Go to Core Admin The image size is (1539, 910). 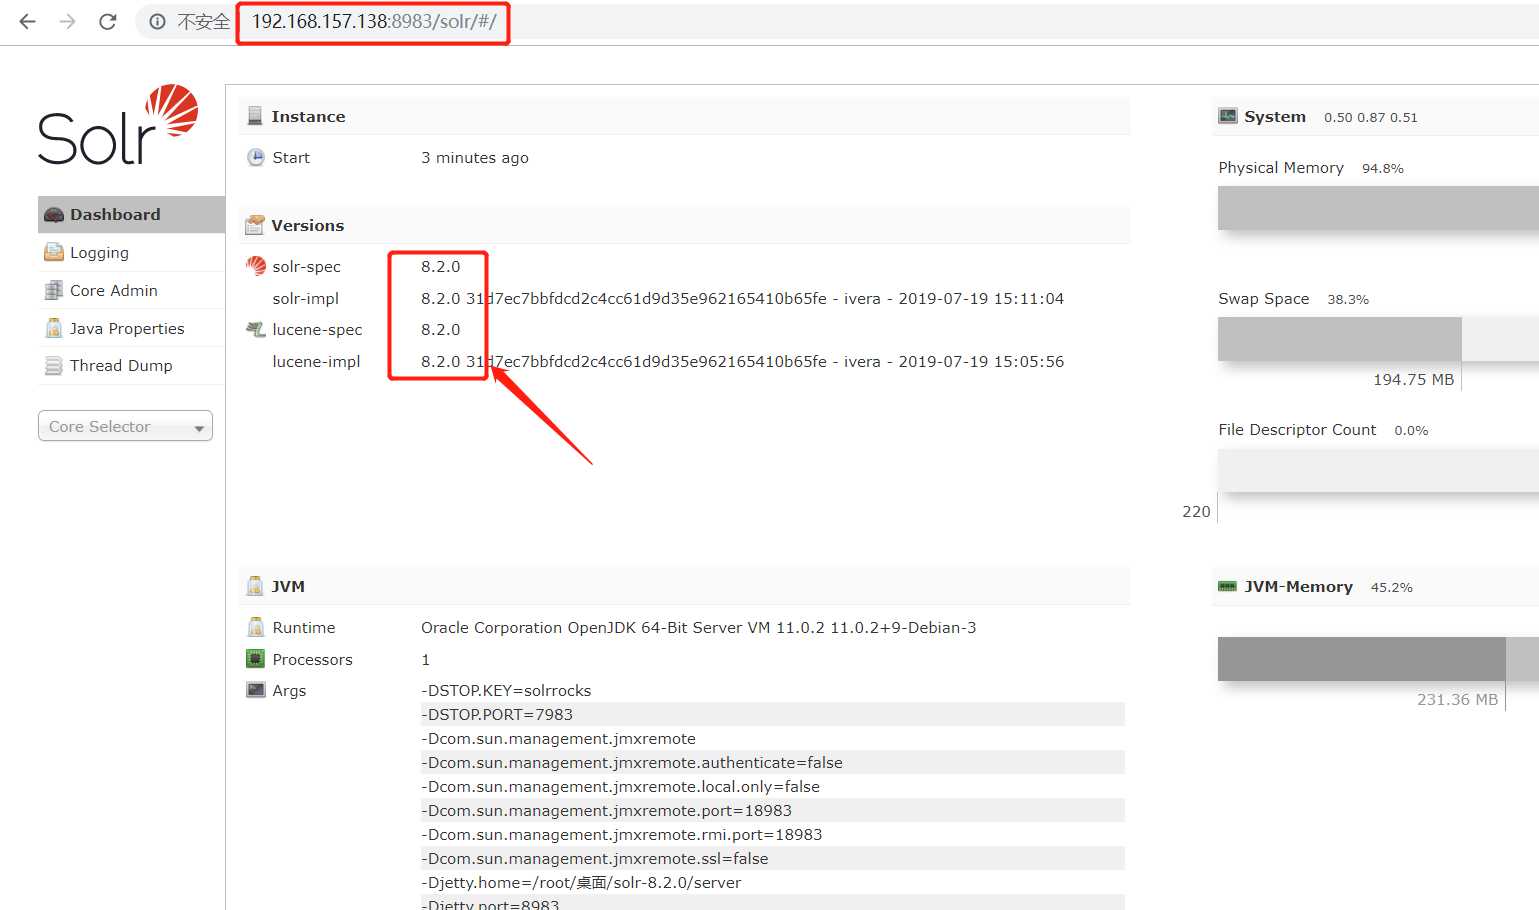pyautogui.click(x=131, y=290)
